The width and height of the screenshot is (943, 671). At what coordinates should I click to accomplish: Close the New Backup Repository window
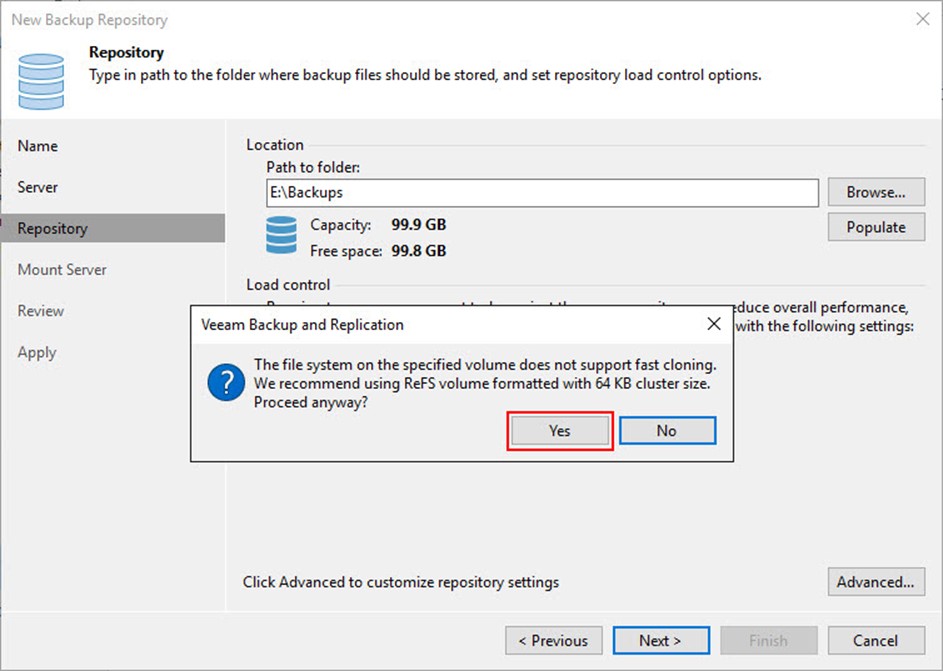920,19
